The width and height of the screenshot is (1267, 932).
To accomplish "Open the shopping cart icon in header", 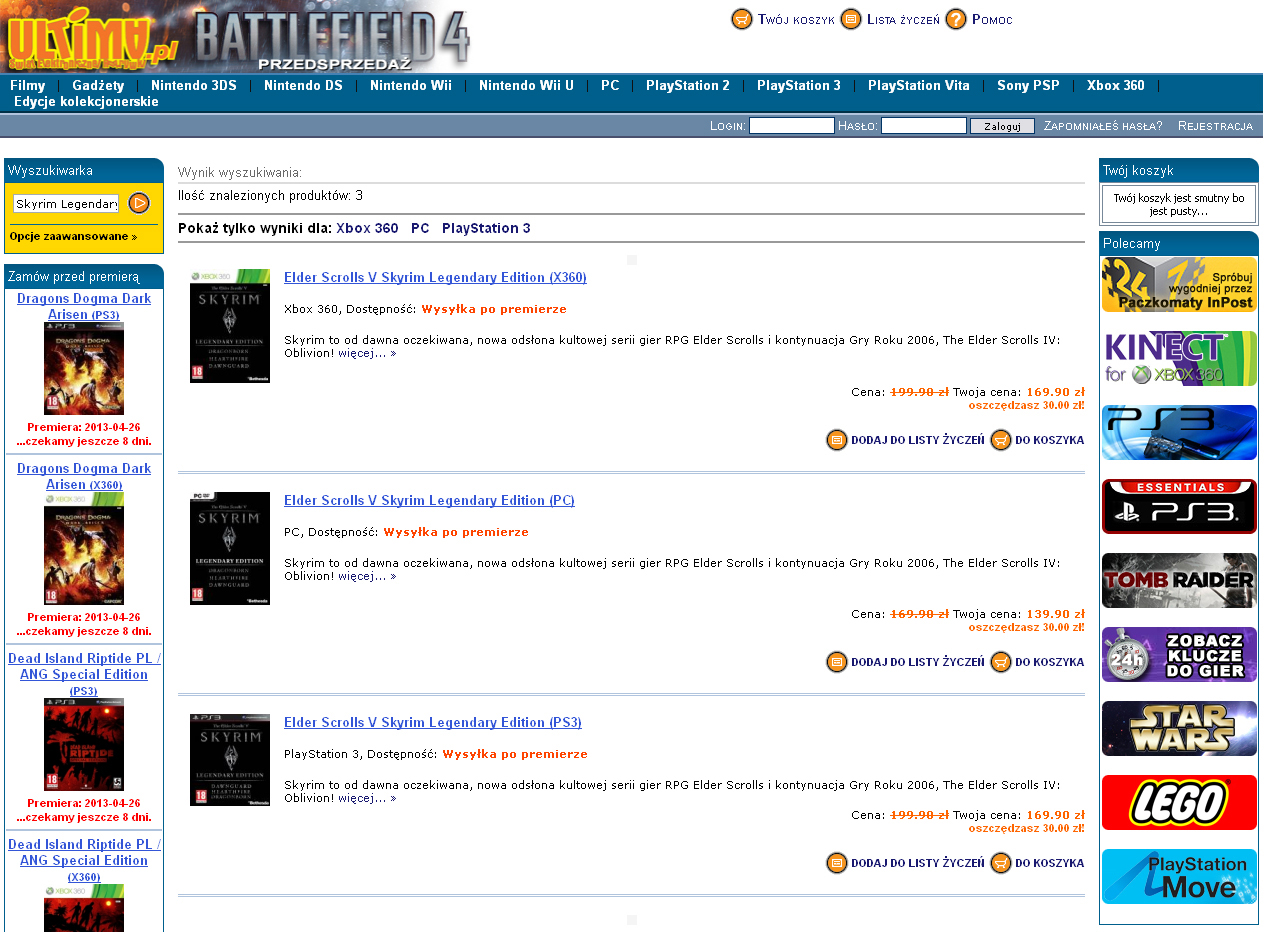I will coord(742,19).
